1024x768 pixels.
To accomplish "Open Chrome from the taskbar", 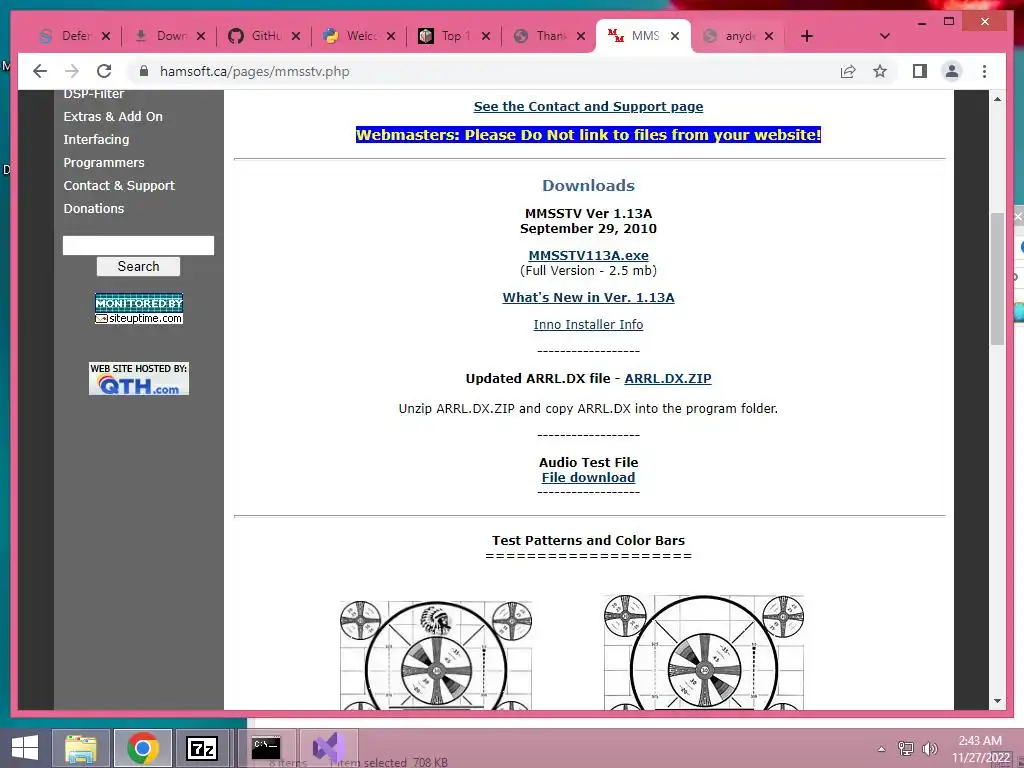I will (x=143, y=748).
